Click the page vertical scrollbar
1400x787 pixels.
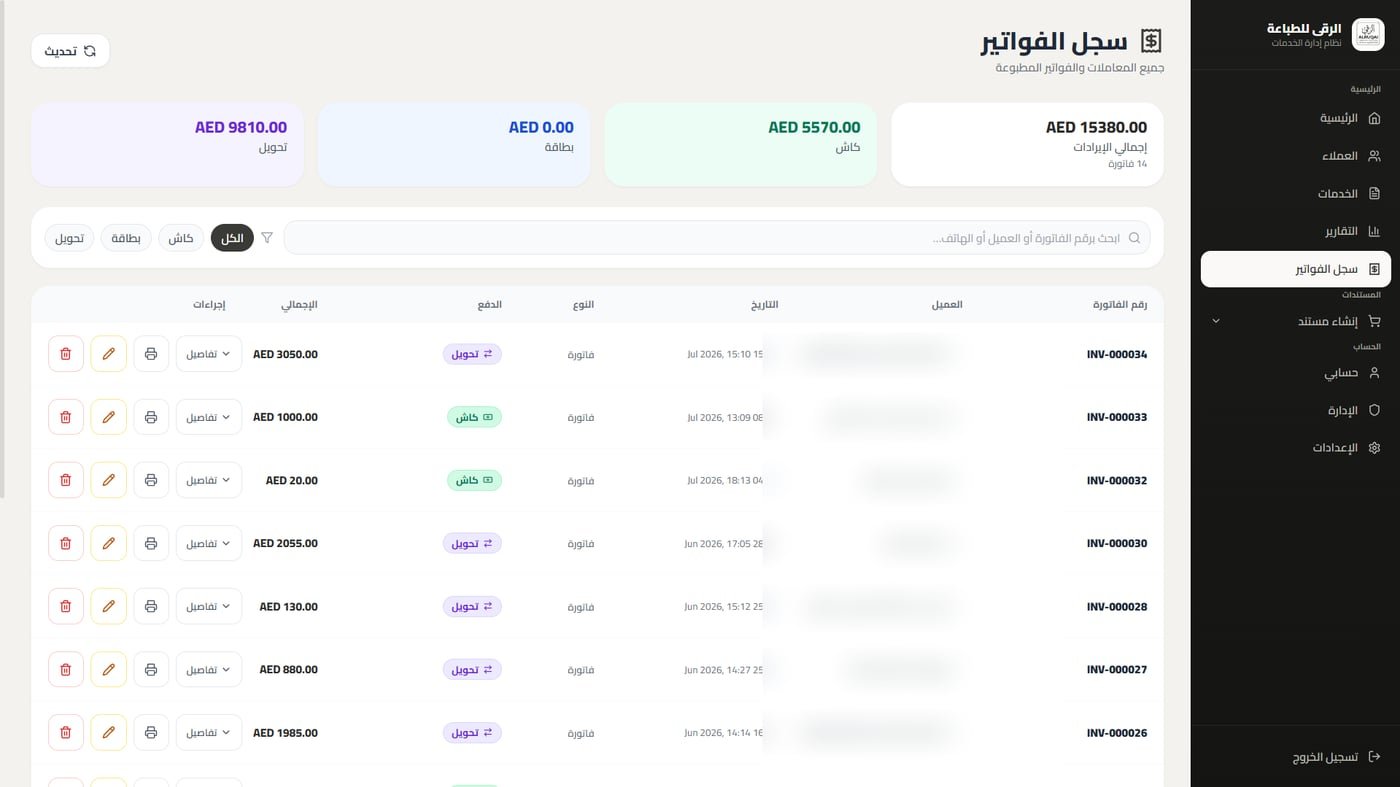click(x=3, y=250)
